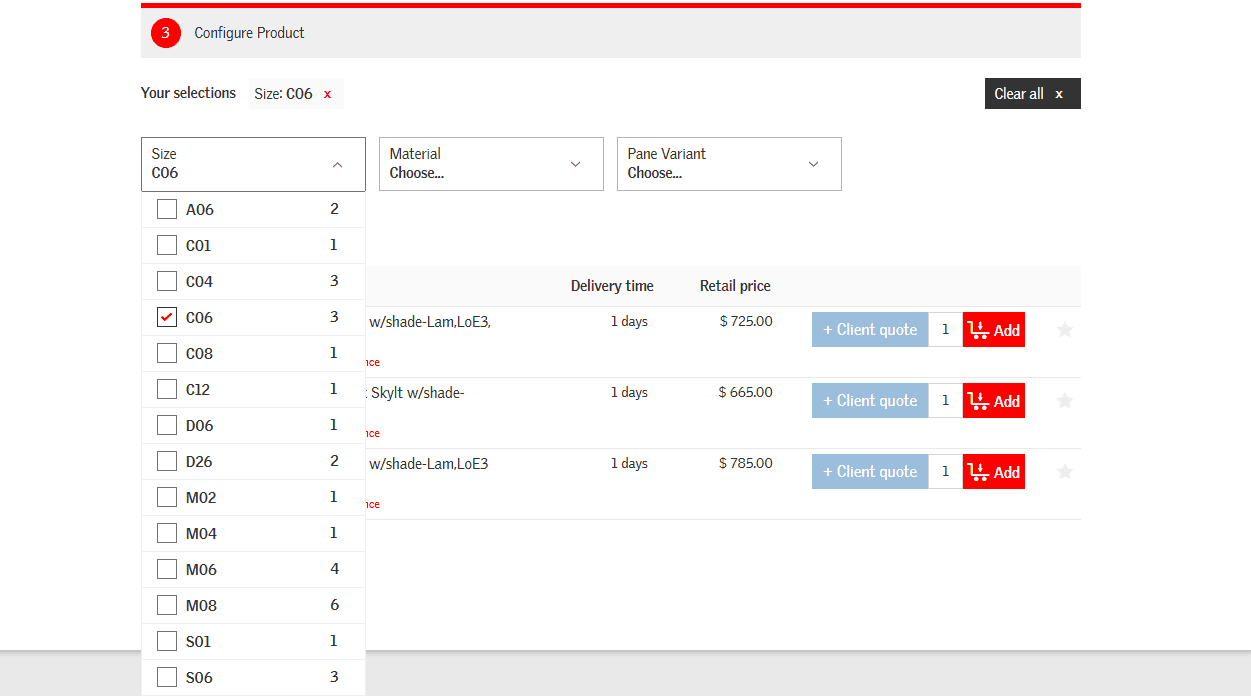Check the A06 size option
Screen dimensions: 1251x696
(167, 209)
